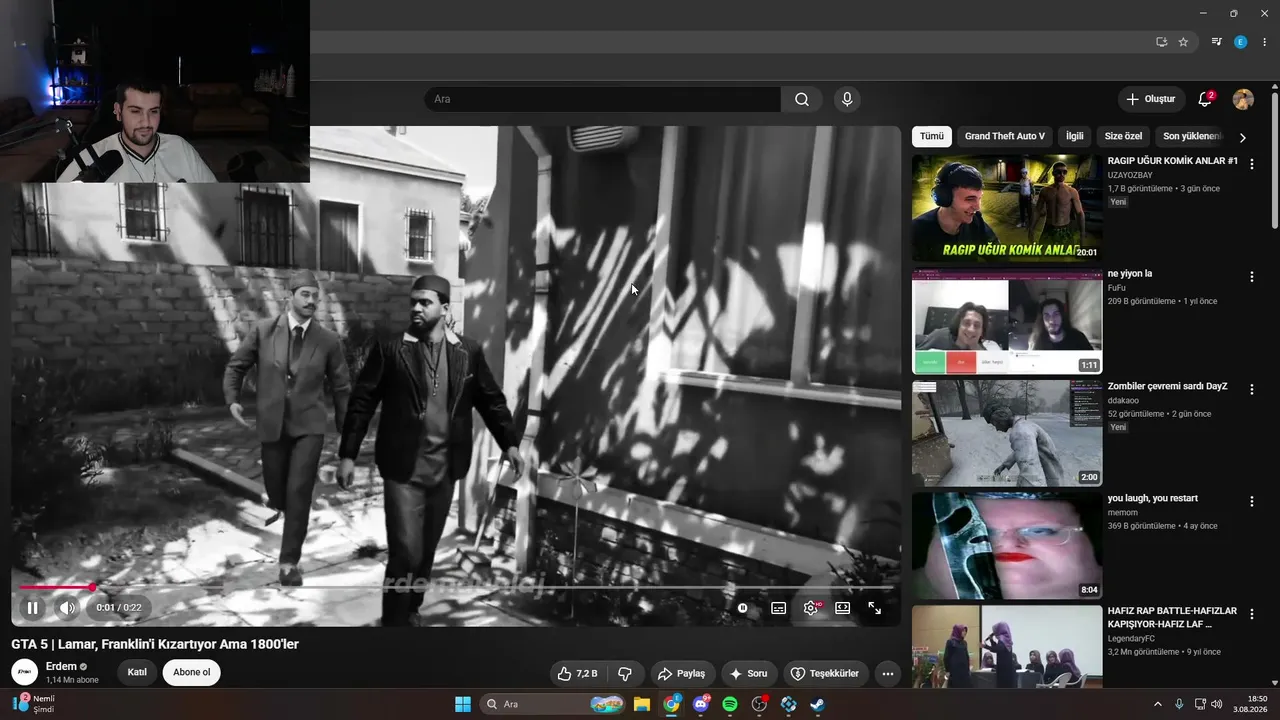Open options for Zombiler çevremi sardı video

coord(1252,389)
